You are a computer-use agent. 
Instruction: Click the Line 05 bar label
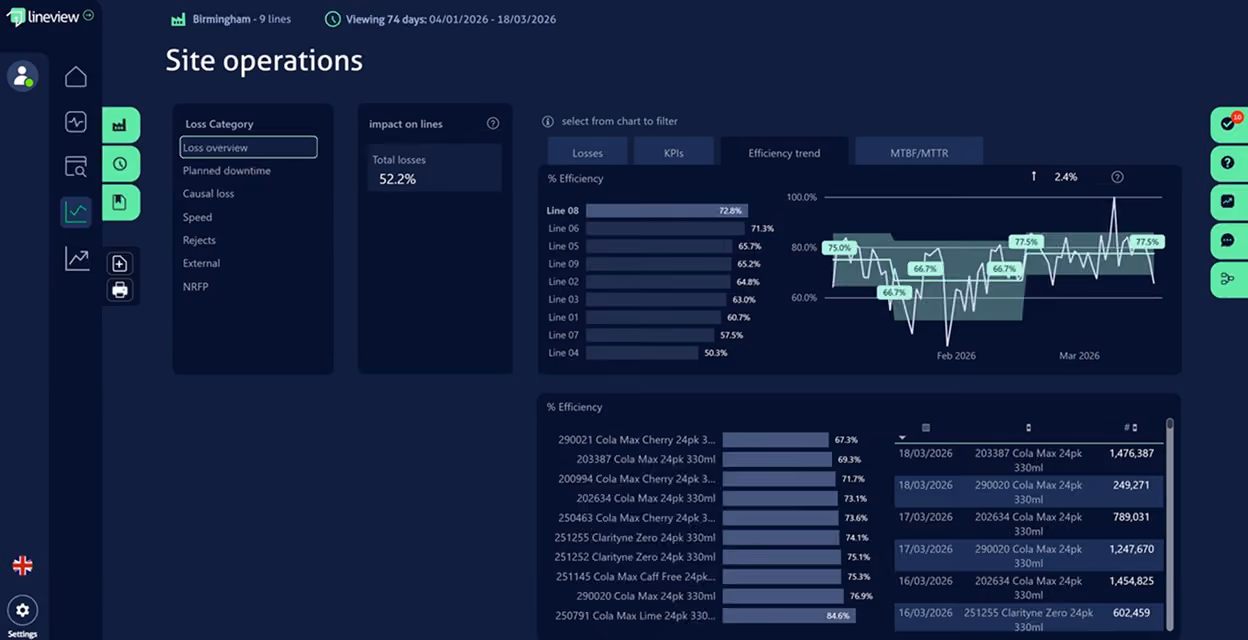(x=563, y=246)
